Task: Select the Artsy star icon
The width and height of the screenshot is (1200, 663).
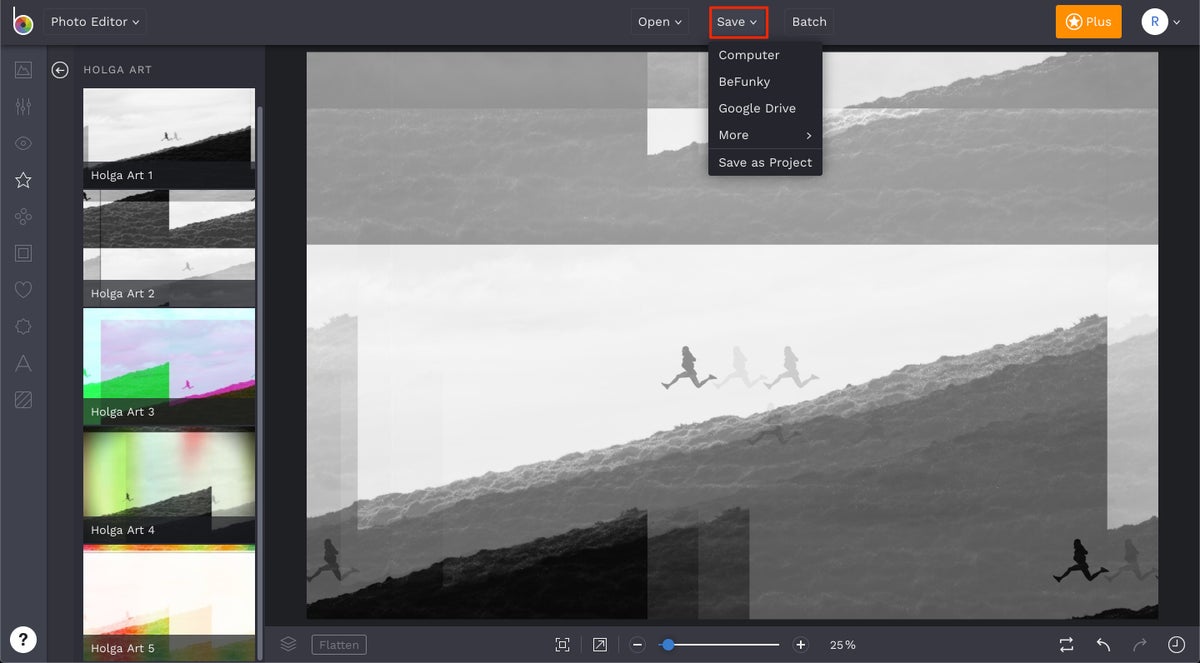Action: pyautogui.click(x=23, y=180)
